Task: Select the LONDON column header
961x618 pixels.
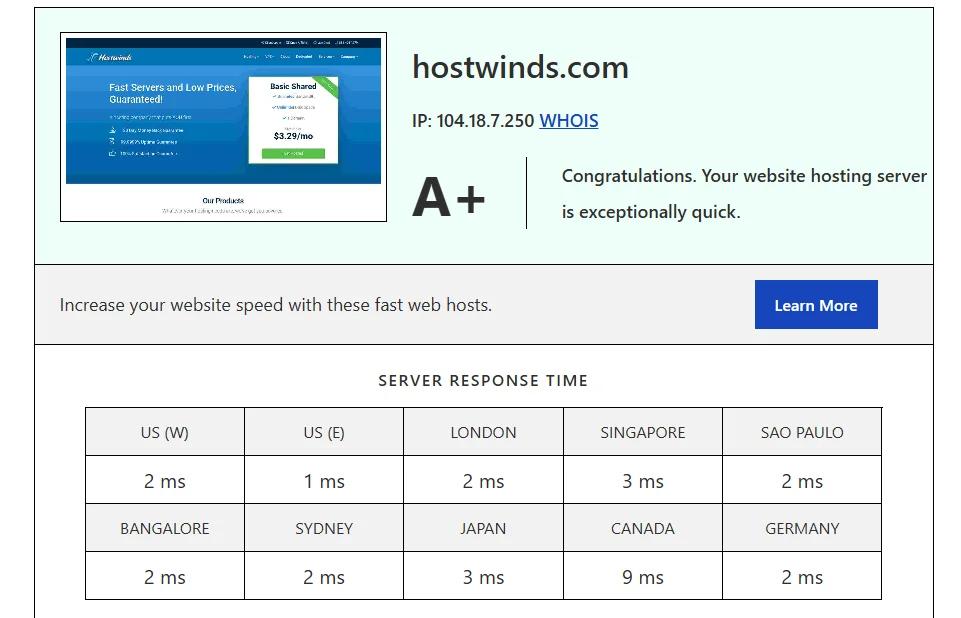Action: pos(484,432)
